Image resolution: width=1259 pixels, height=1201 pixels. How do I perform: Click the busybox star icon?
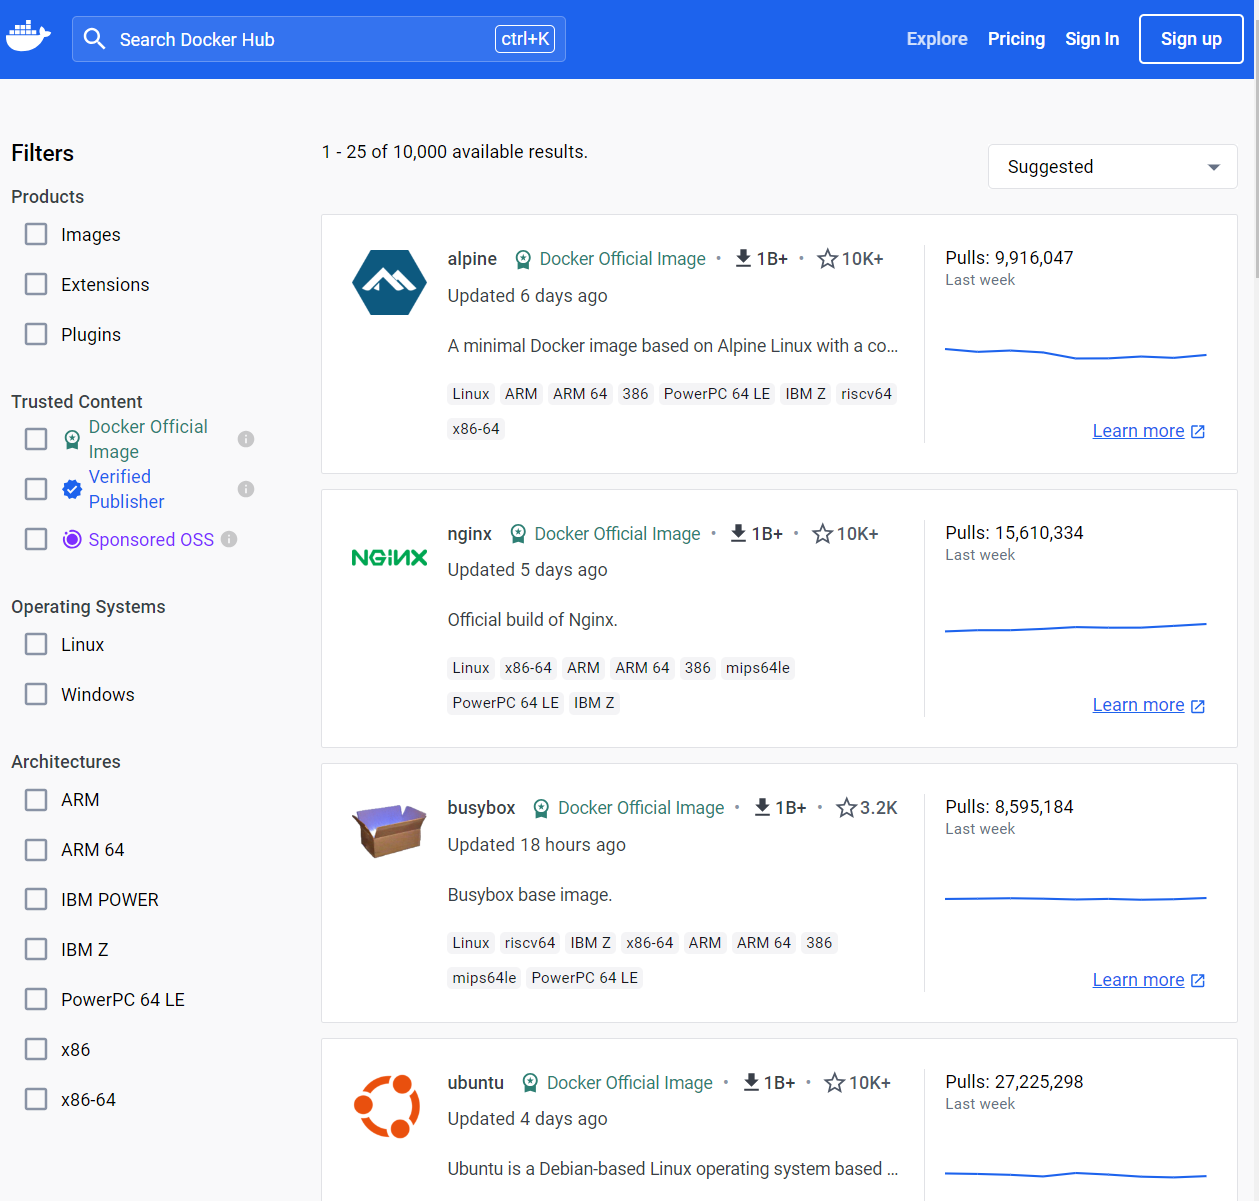click(847, 807)
